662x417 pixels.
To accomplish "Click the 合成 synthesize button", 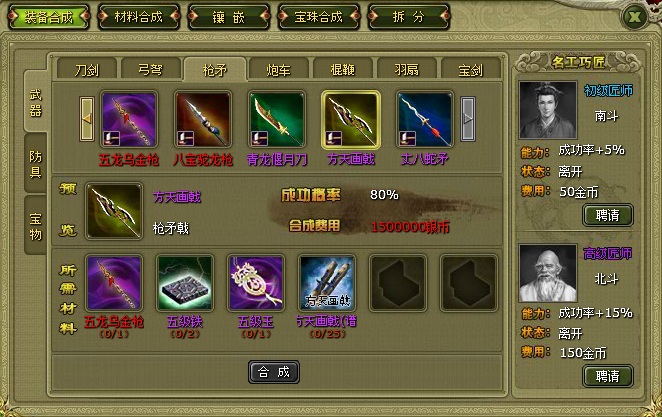I will [274, 372].
